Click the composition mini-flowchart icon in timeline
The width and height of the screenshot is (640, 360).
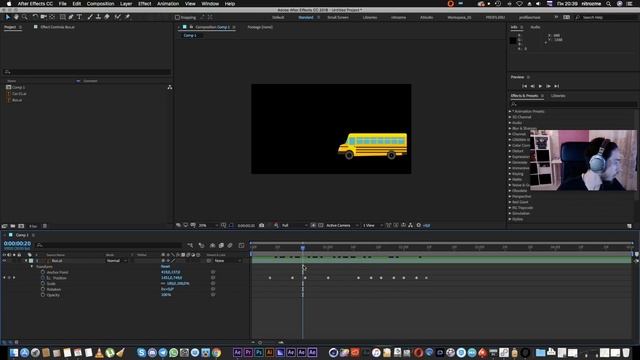(191, 245)
